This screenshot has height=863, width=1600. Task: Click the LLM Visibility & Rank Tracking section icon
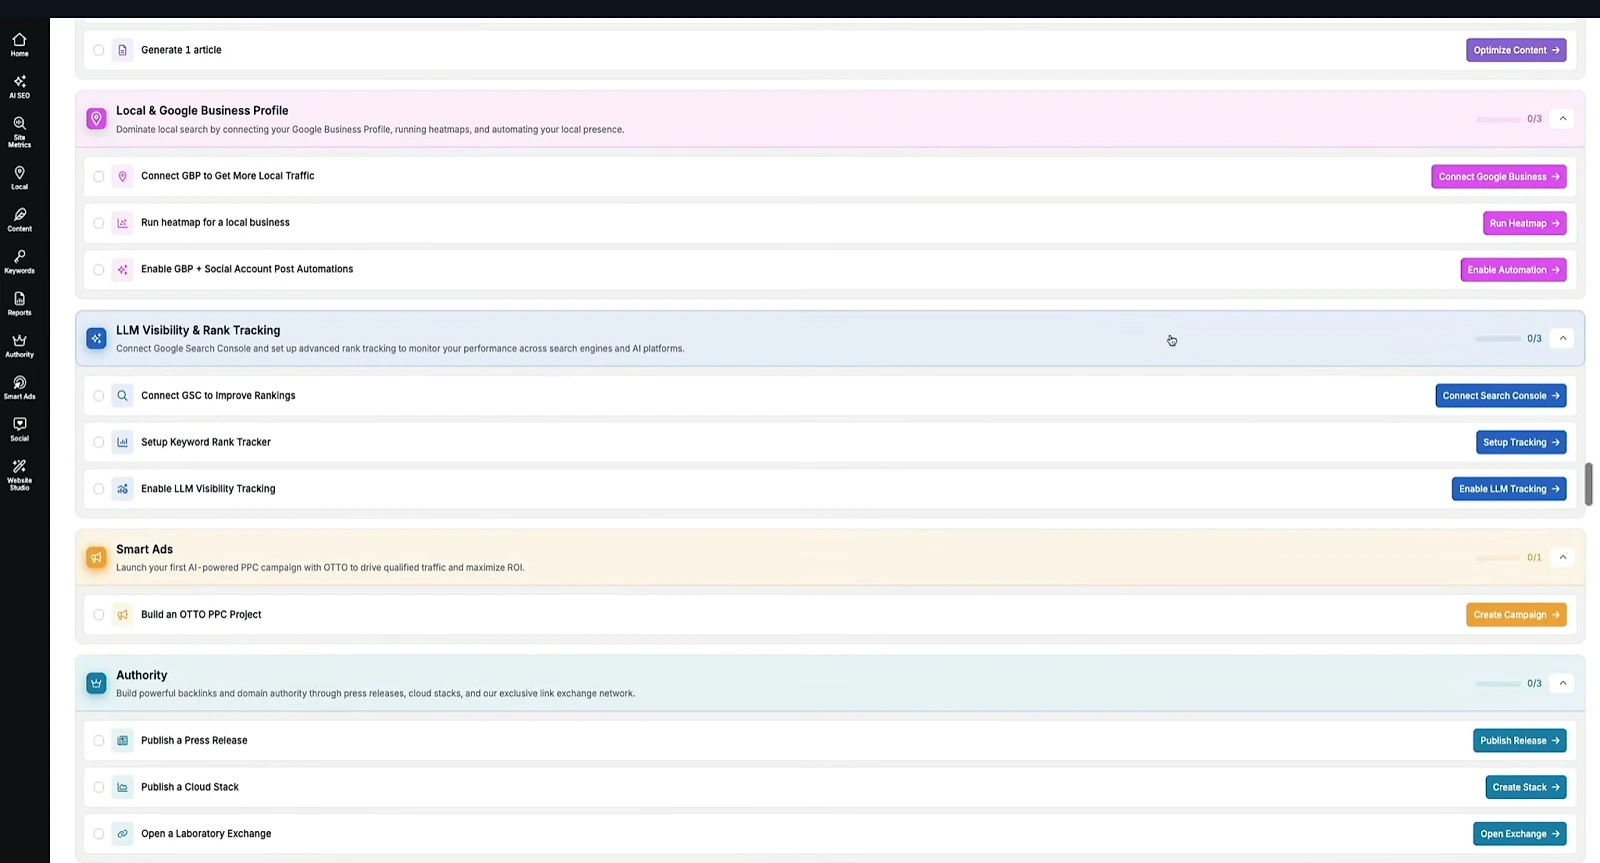[x=96, y=339]
